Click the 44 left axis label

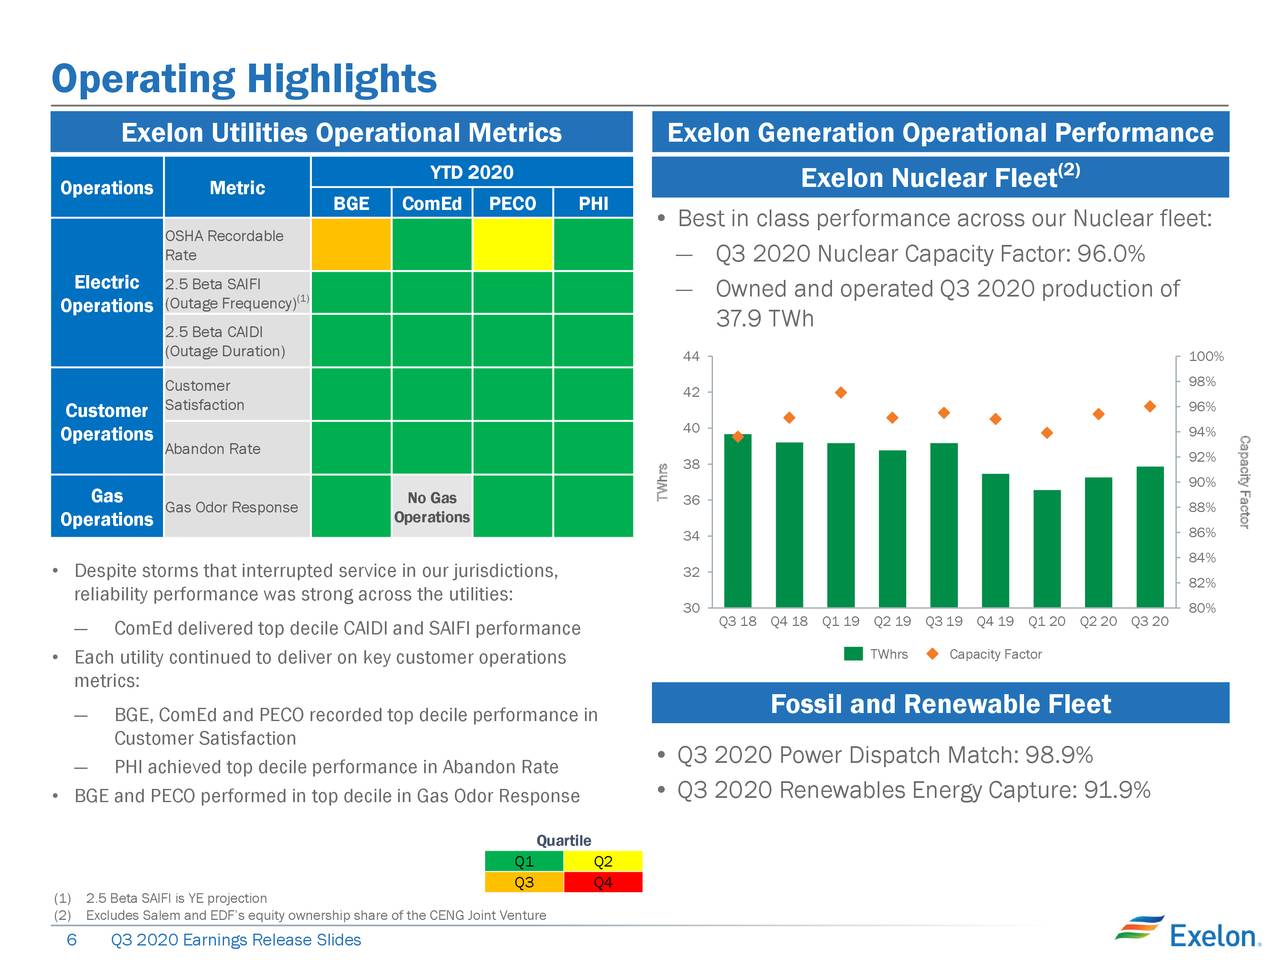pos(691,357)
